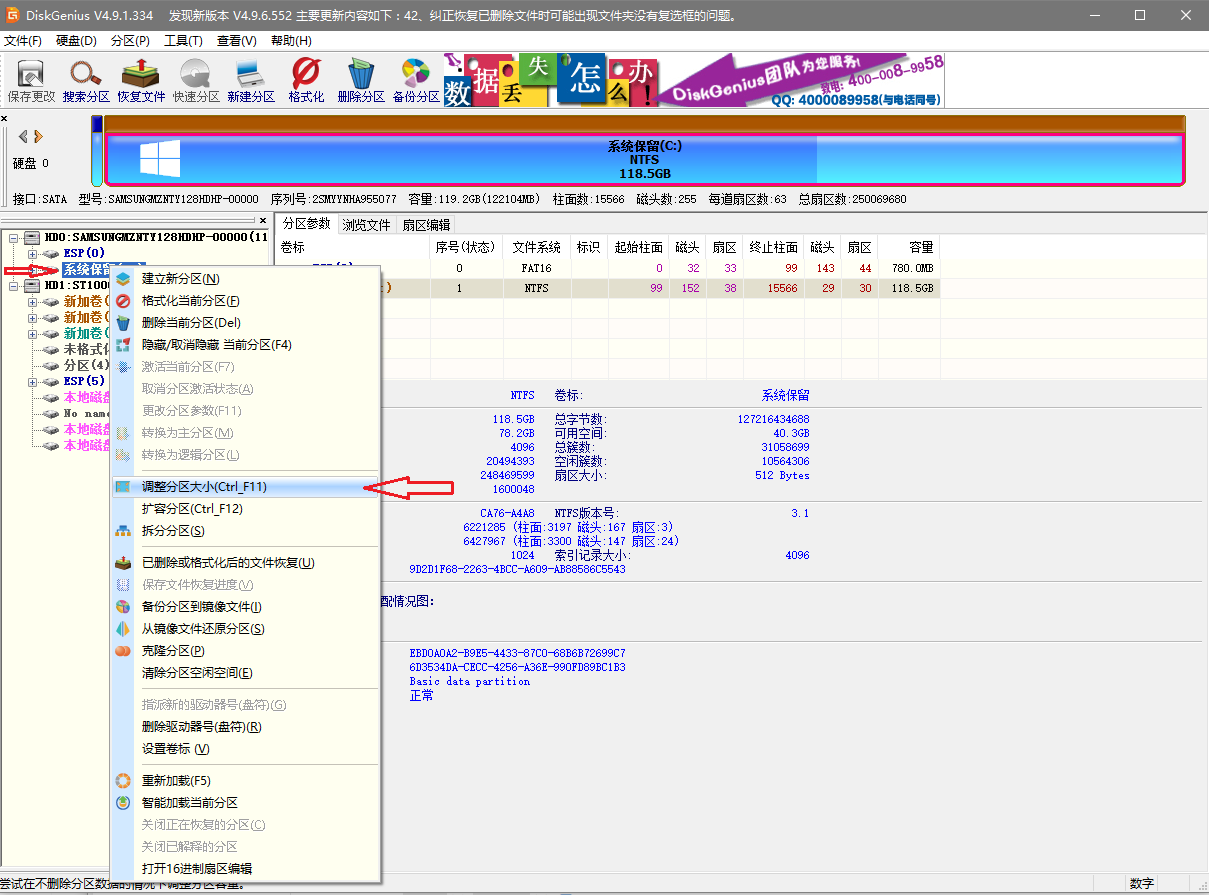
Task: Select ESP(0) in the disk tree
Action: 84,253
